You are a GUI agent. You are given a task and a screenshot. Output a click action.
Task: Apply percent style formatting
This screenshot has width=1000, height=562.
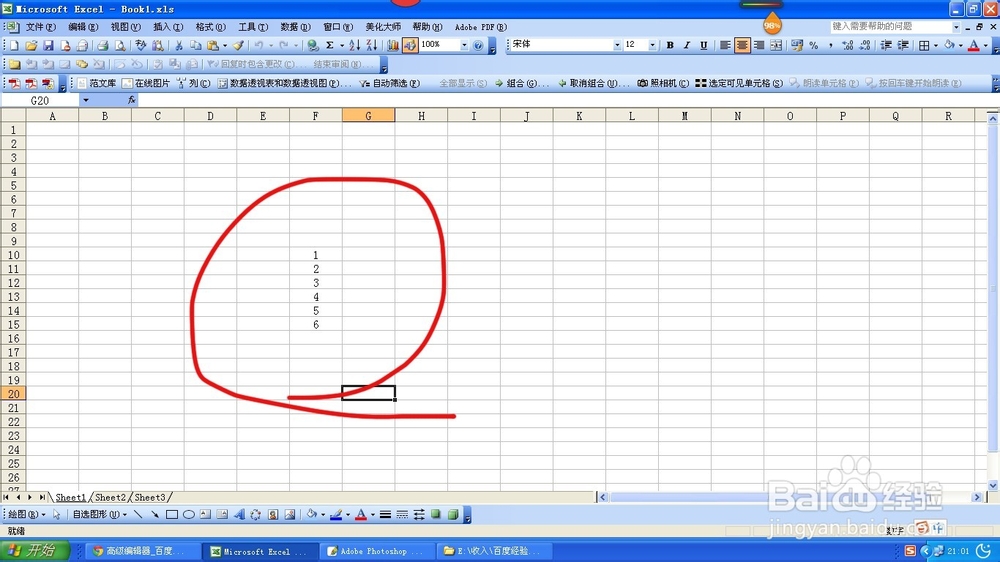pyautogui.click(x=814, y=45)
